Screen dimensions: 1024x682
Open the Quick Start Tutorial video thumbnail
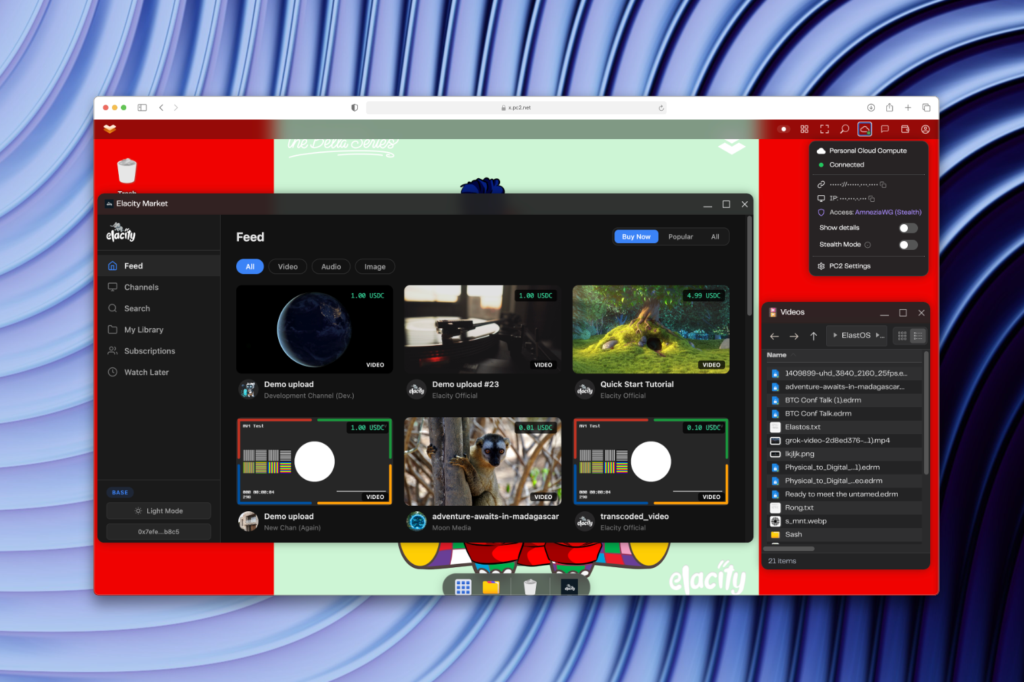coord(650,329)
